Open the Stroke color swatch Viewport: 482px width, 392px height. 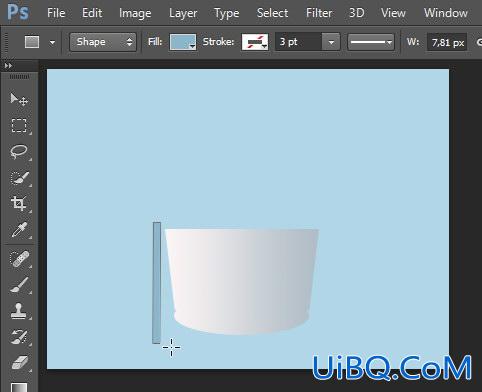point(255,42)
